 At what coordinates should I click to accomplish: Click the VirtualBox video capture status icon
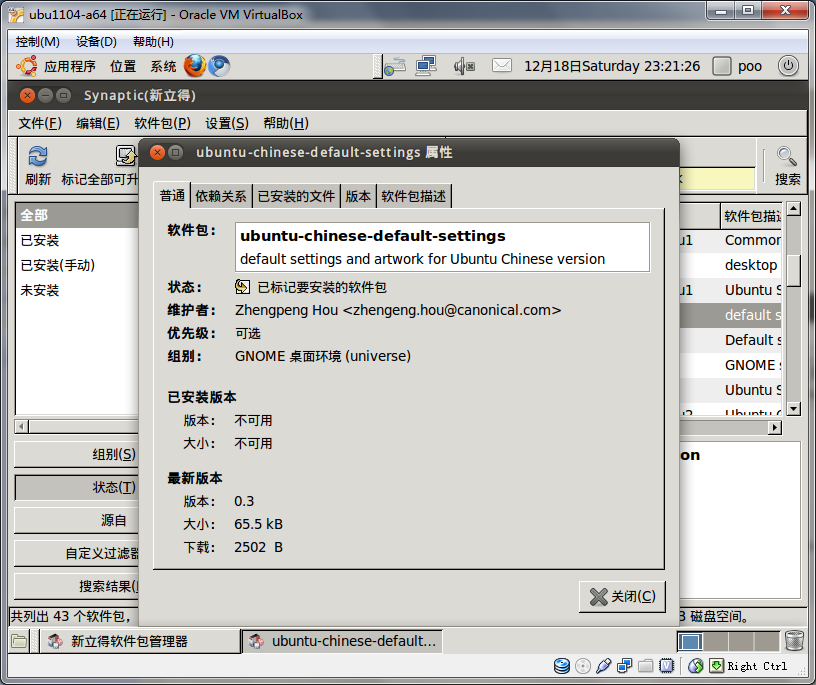(x=666, y=666)
